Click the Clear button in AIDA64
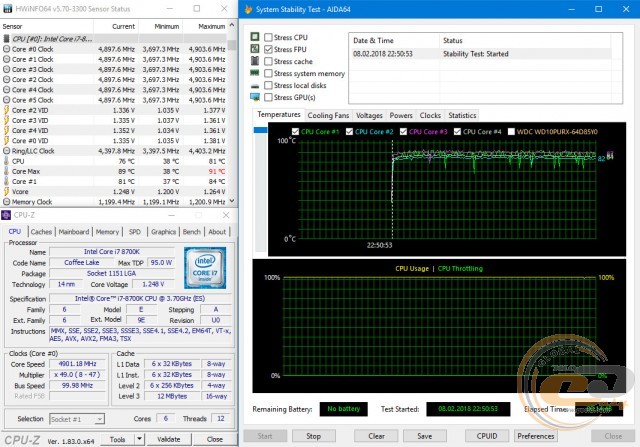Viewport: 640px width, 447px height. [x=376, y=436]
